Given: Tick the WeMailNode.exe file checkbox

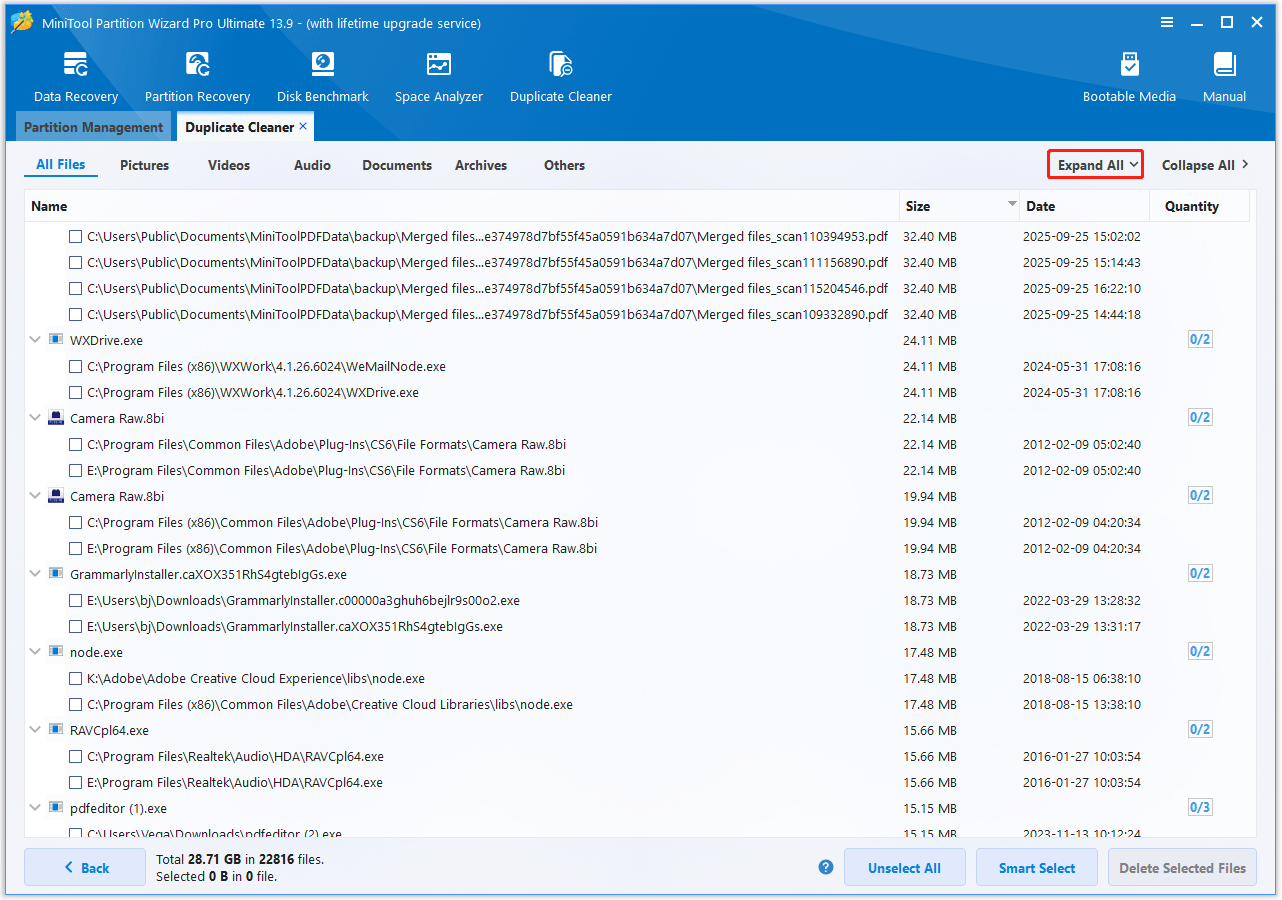Looking at the screenshot, I should [x=75, y=367].
